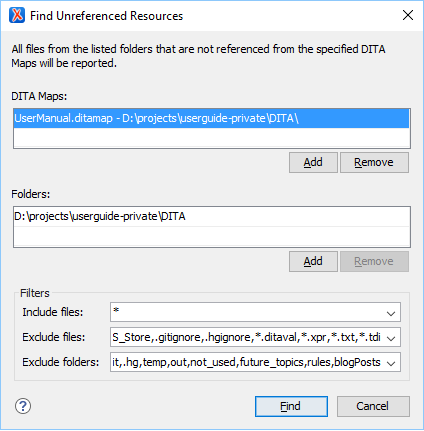Image resolution: width=424 pixels, height=431 pixels.
Task: Add a folder to the Folders list
Action: [313, 261]
